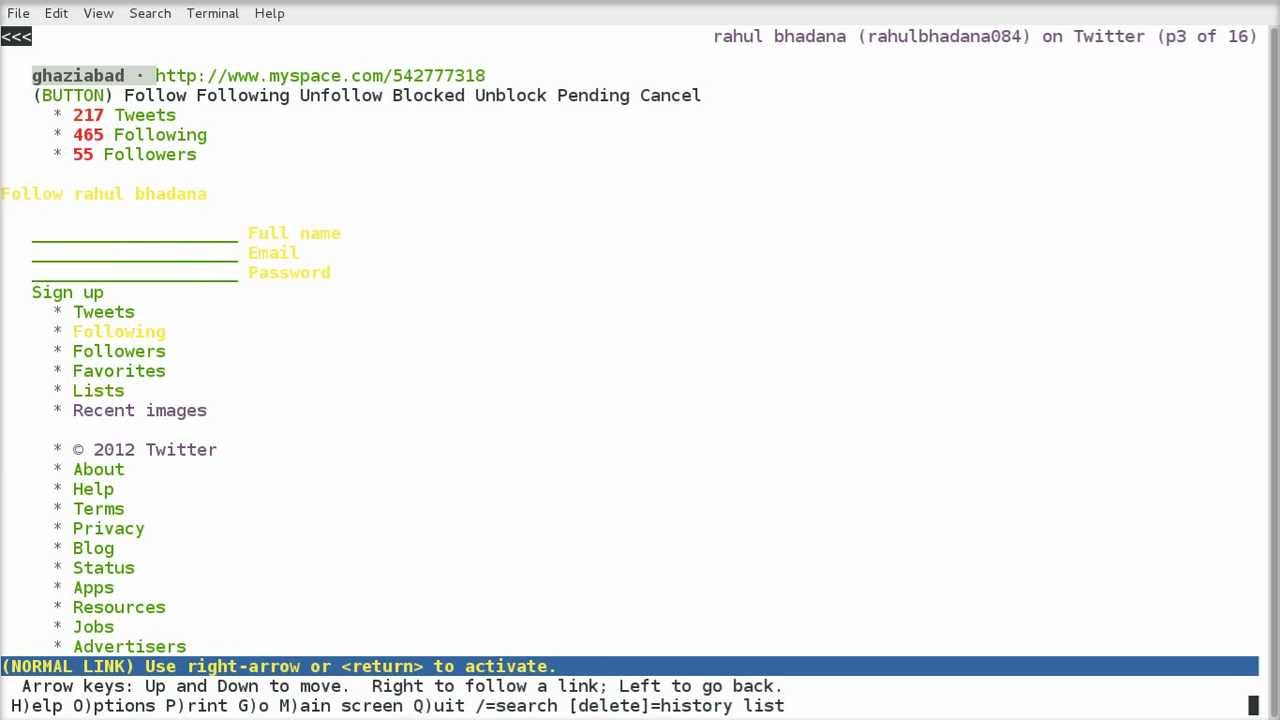Click the terminal cursor block at bottom right

pyautogui.click(x=1253, y=706)
